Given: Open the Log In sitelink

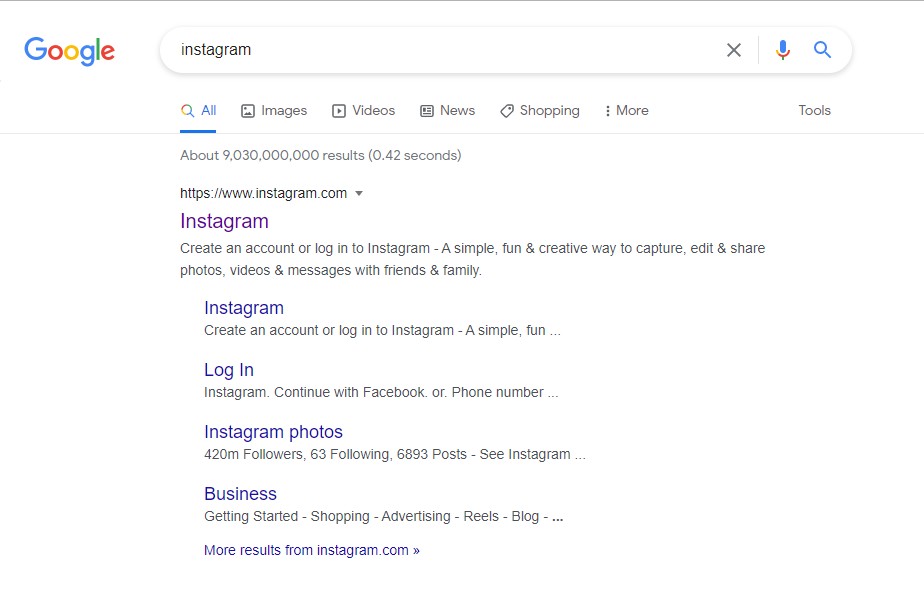Looking at the screenshot, I should click(x=229, y=369).
